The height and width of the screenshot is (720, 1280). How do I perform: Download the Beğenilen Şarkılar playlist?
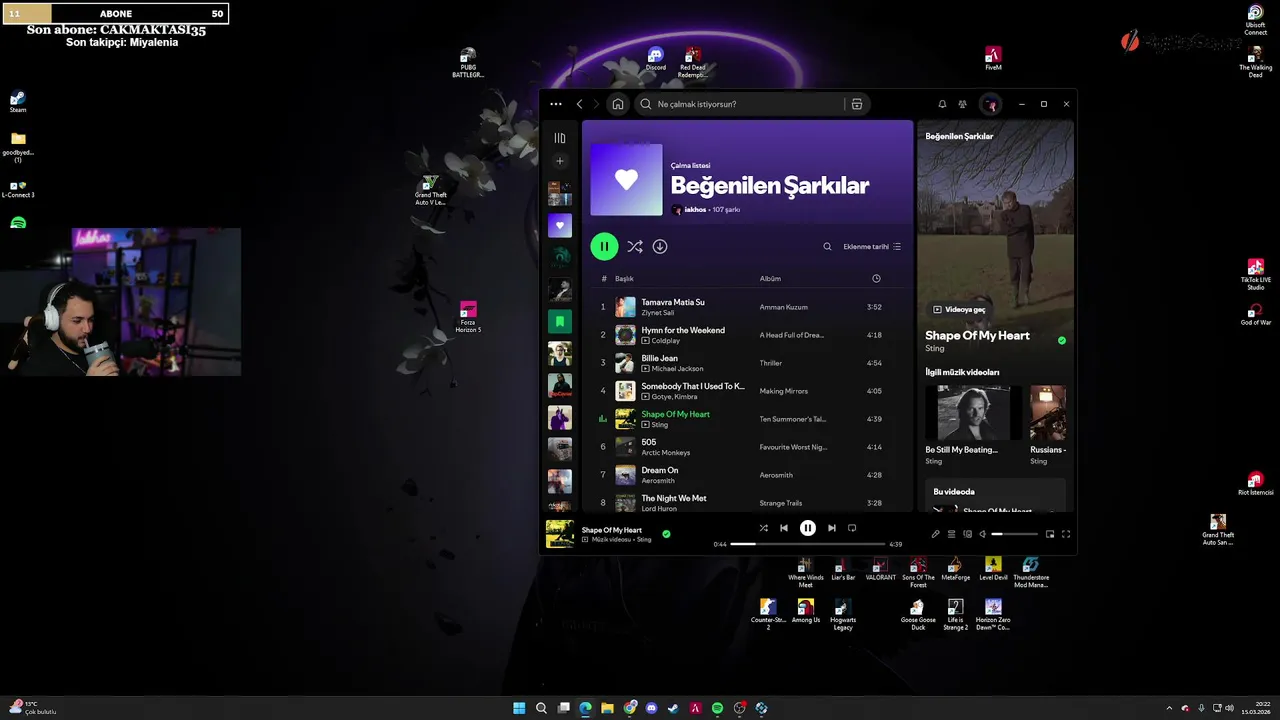[x=660, y=246]
